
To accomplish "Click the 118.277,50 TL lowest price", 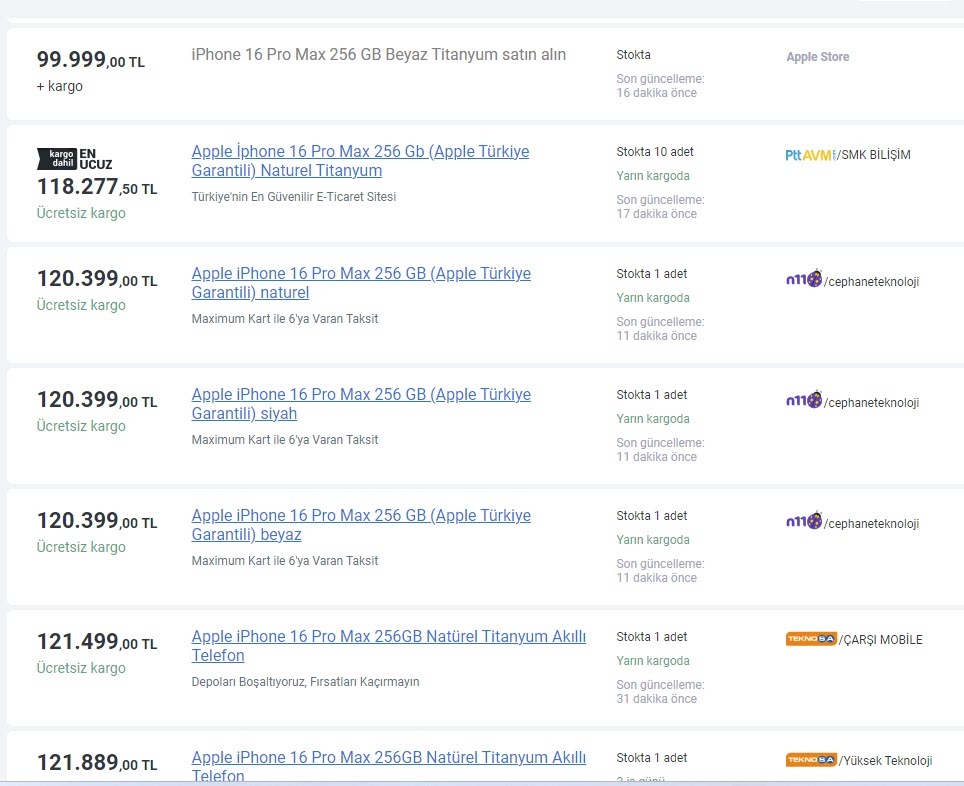I will [96, 187].
